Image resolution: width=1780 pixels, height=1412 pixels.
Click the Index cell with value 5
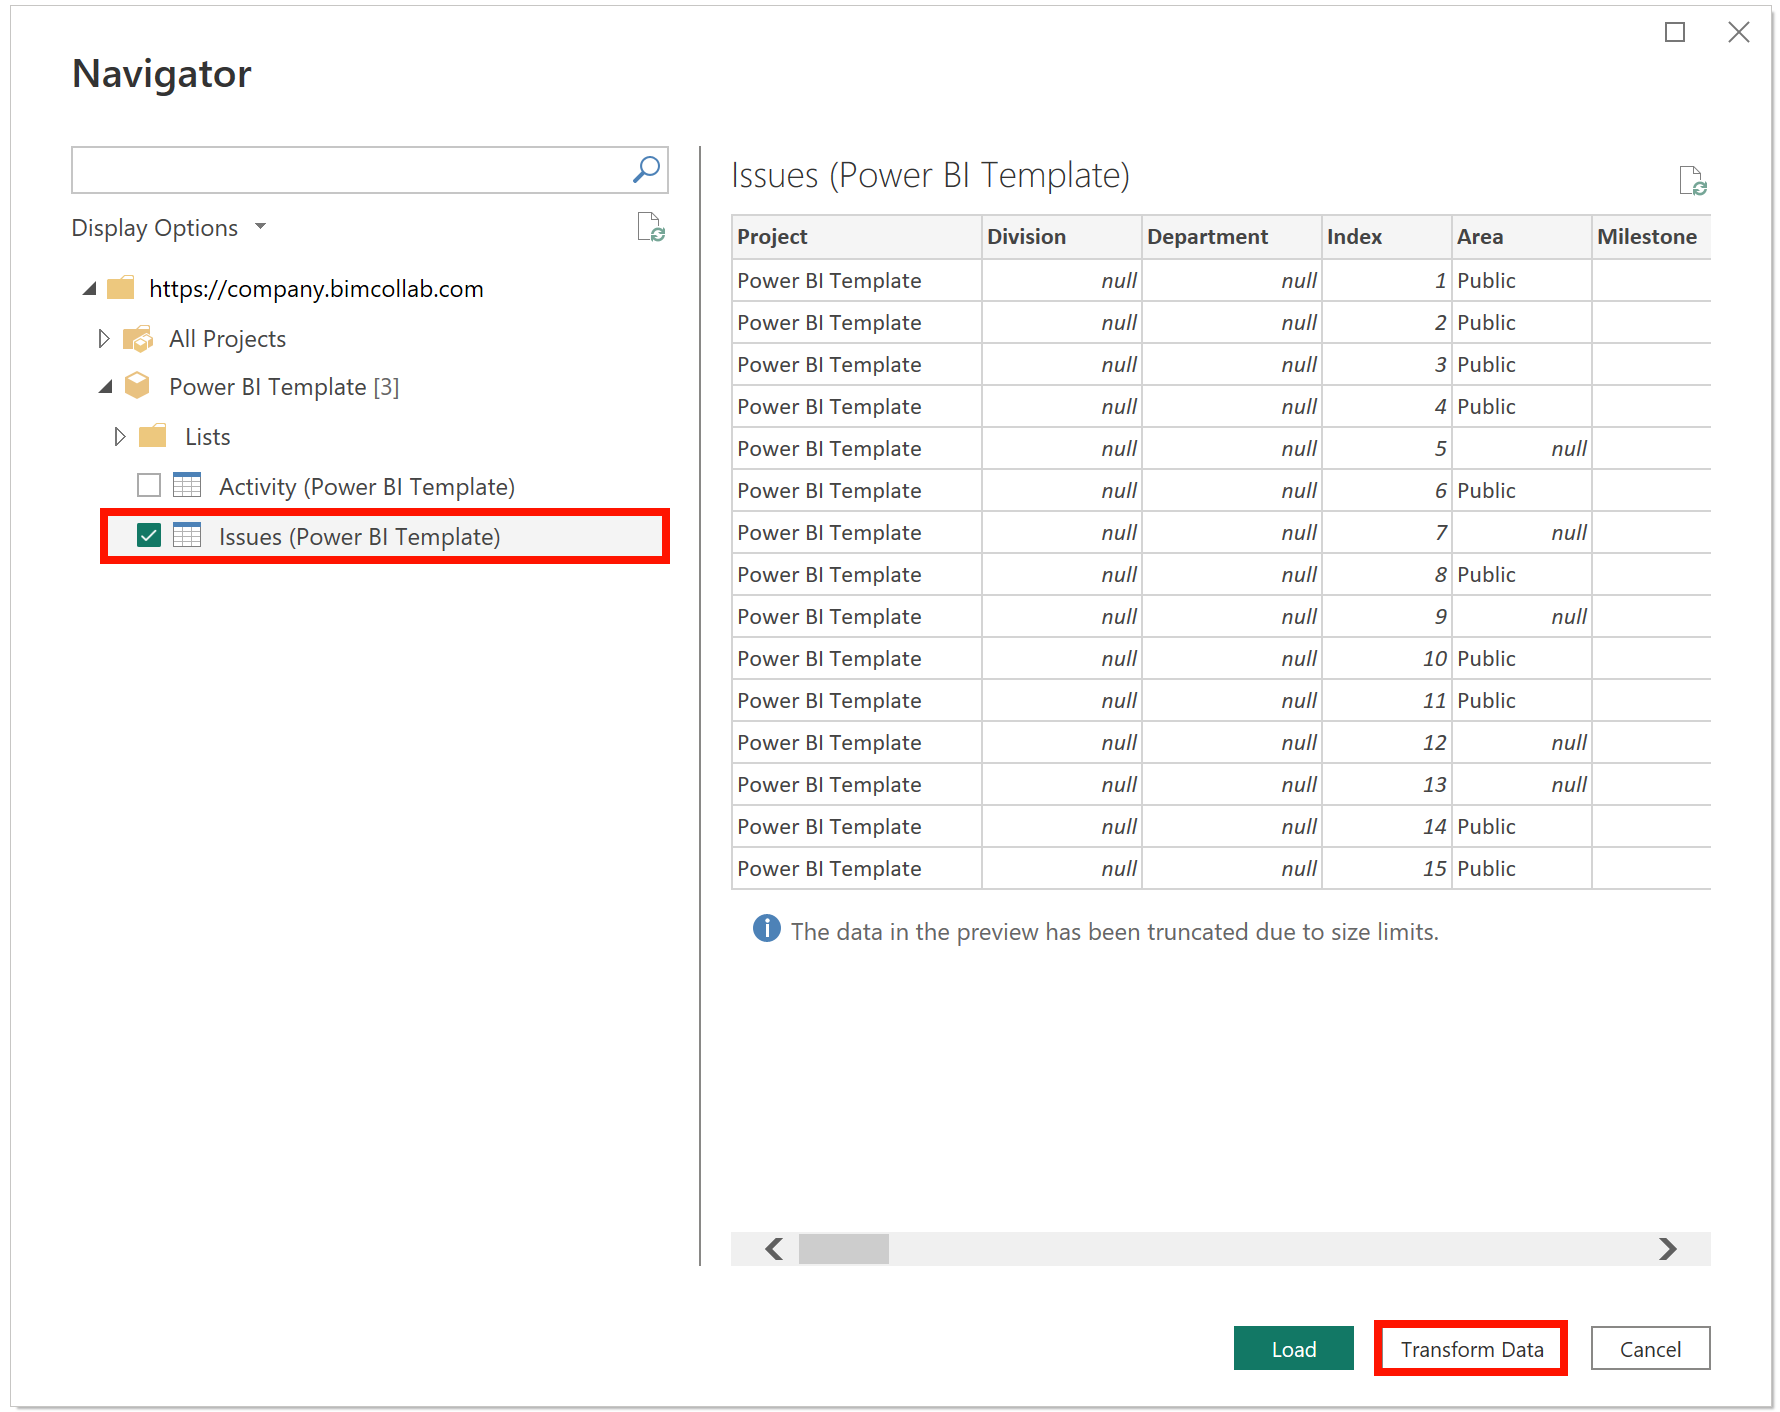(1386, 449)
